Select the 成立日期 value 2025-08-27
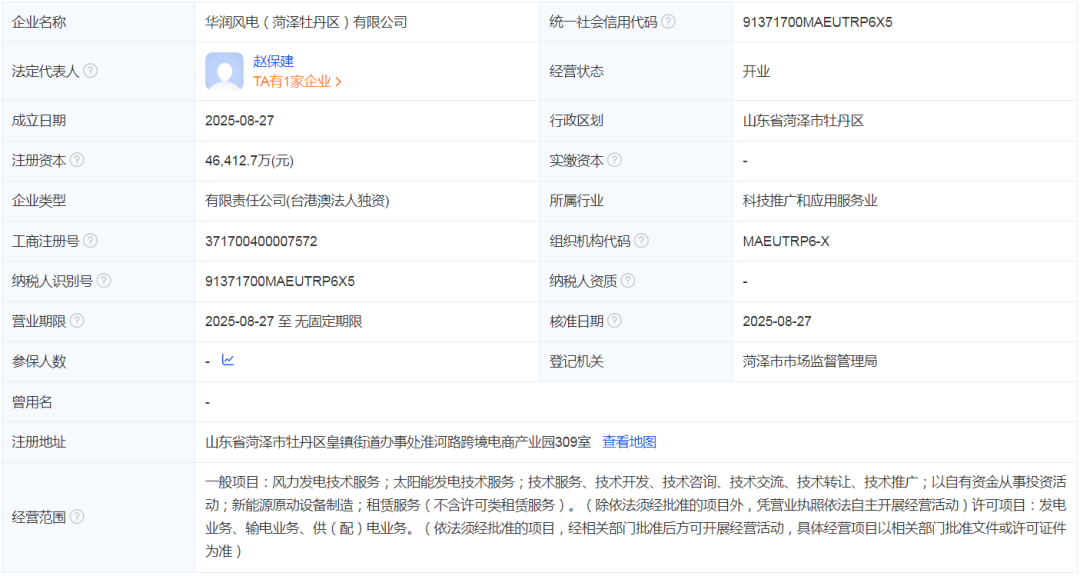Image resolution: width=1080 pixels, height=576 pixels. tap(240, 121)
